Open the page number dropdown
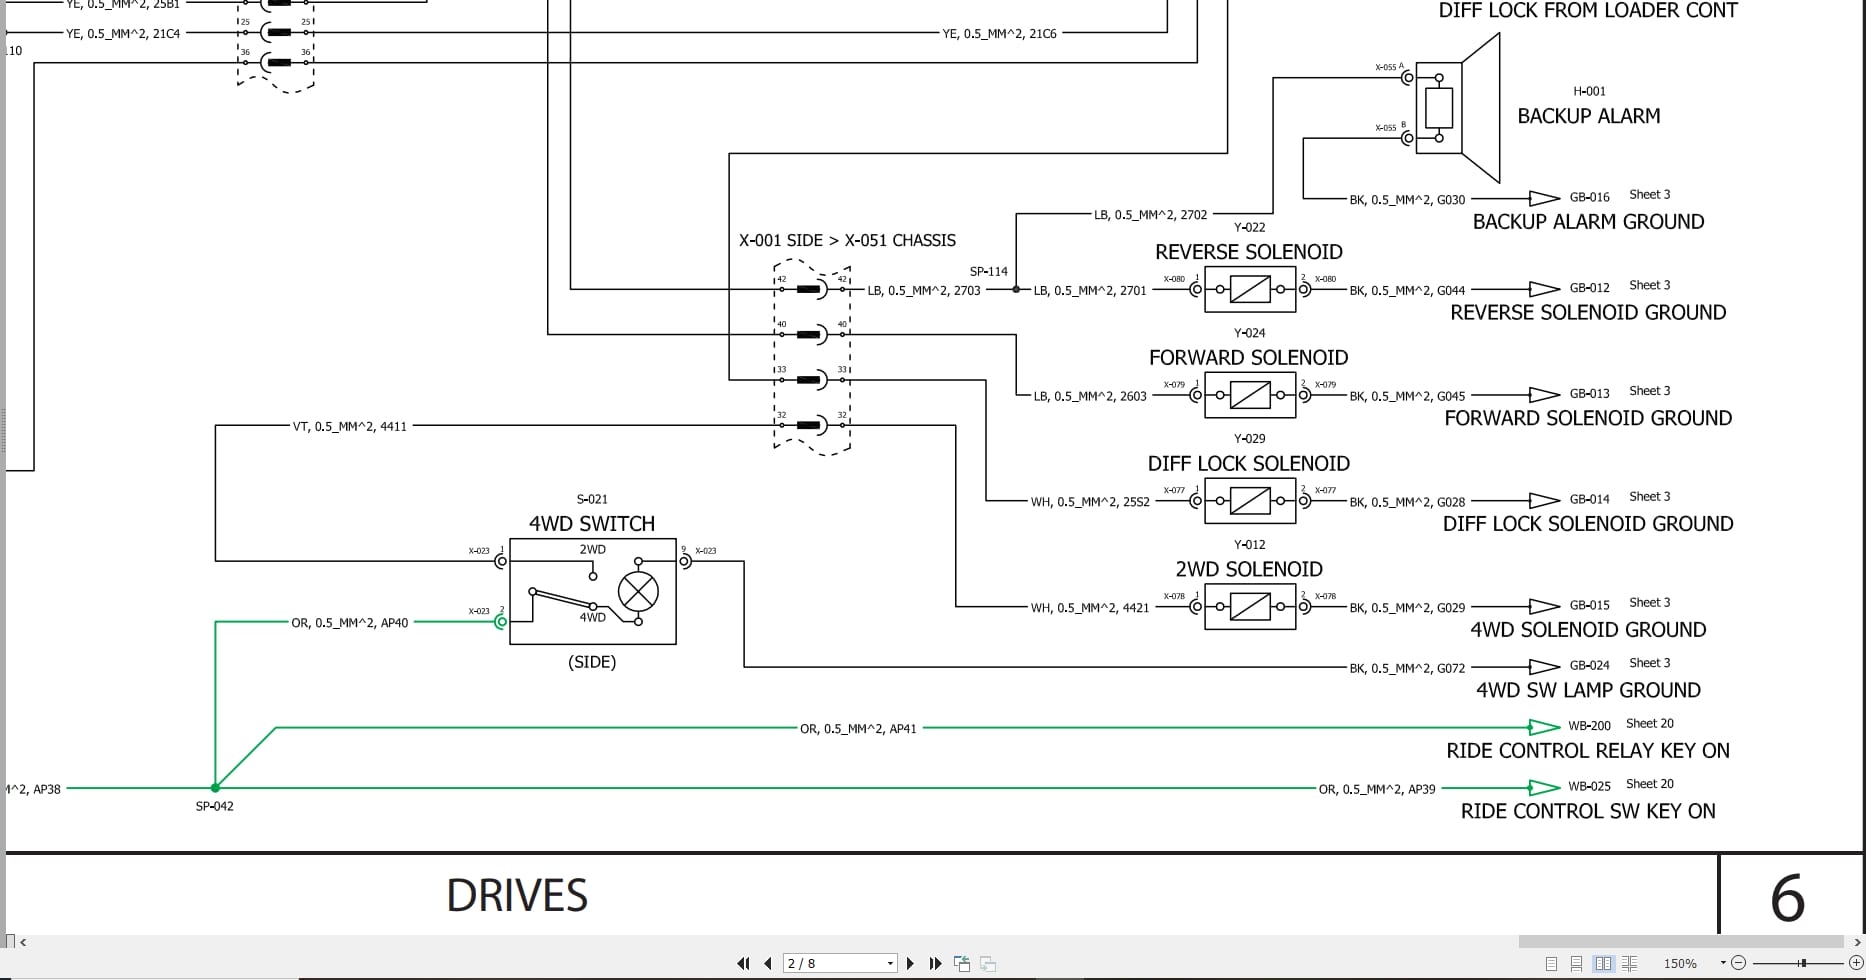This screenshot has height=980, width=1866. (x=890, y=964)
